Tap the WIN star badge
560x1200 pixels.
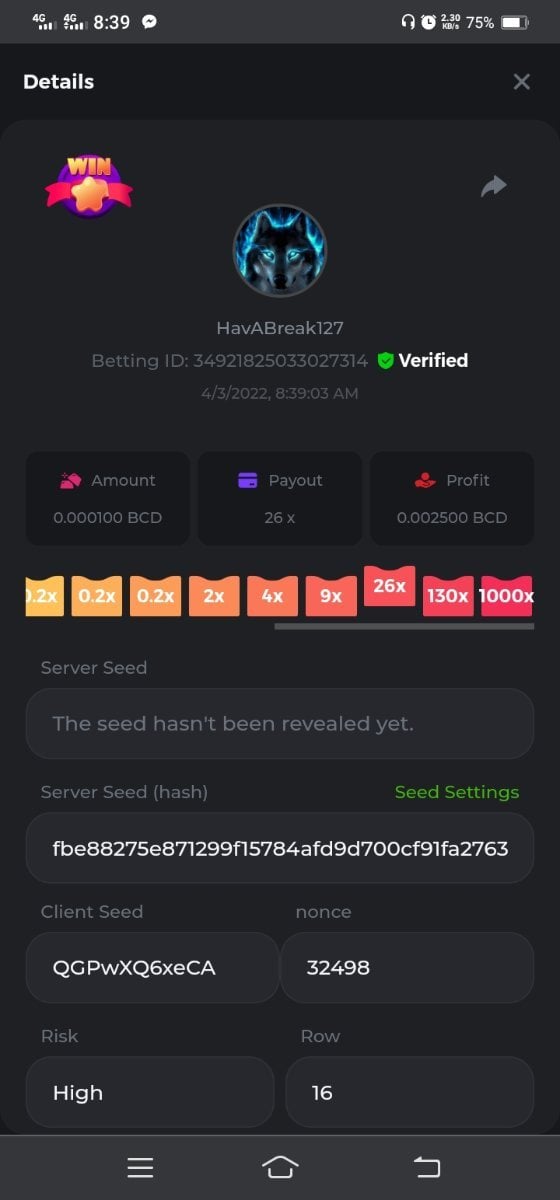[x=88, y=184]
